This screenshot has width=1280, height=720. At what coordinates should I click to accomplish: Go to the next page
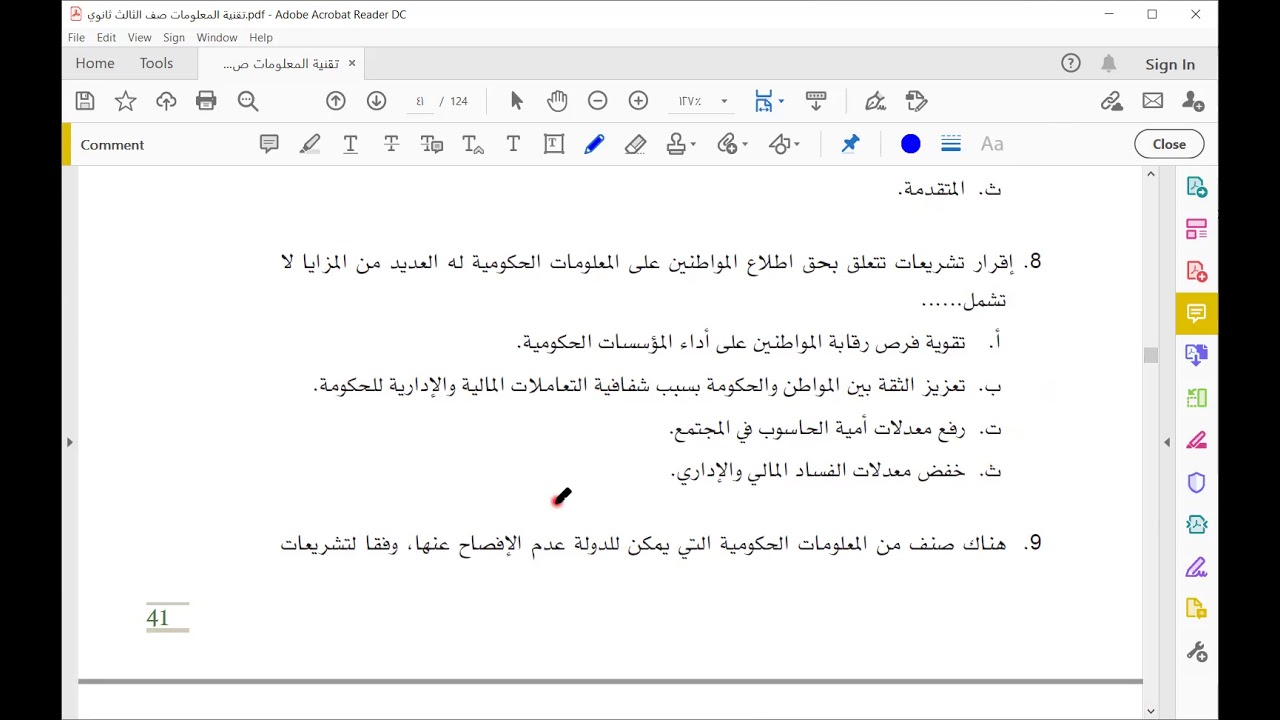point(376,101)
